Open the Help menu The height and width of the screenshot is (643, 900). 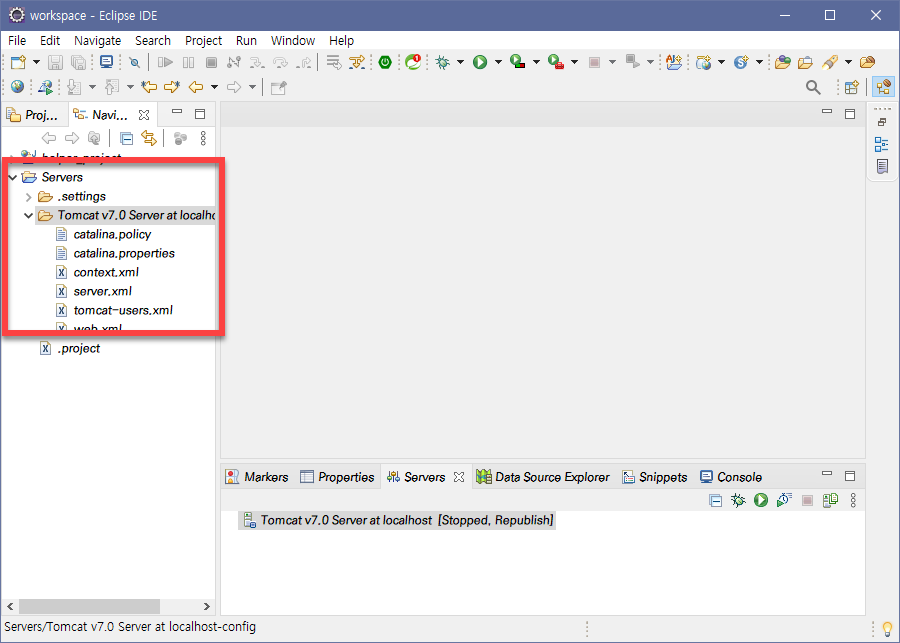tap(342, 41)
